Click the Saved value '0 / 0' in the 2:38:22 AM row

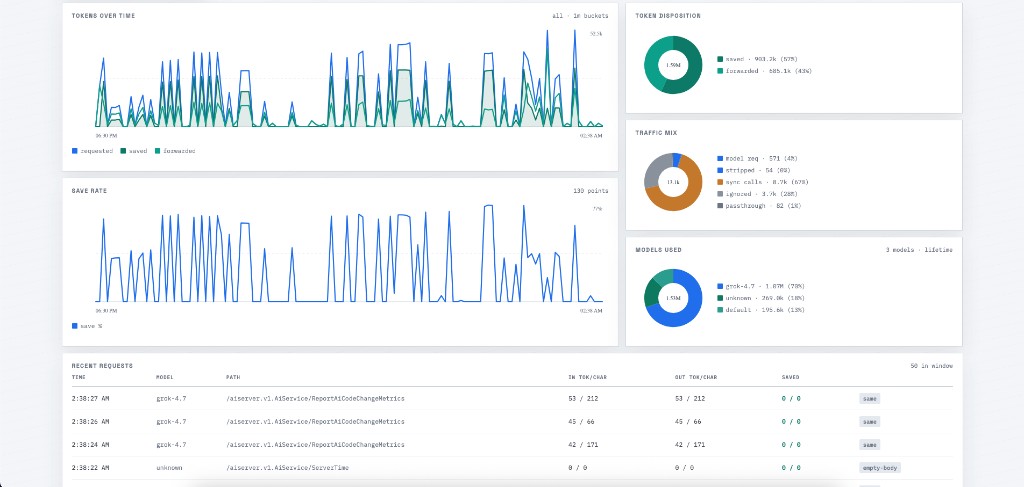(792, 468)
